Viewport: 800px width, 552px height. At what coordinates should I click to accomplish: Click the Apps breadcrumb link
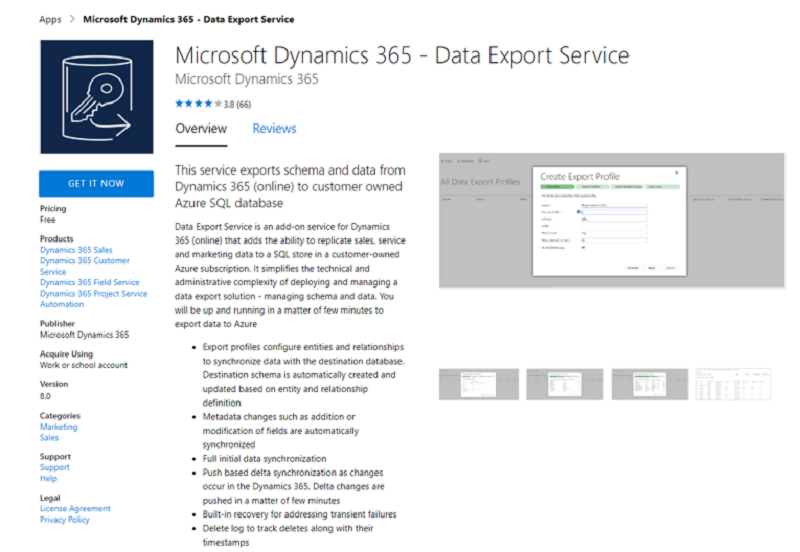pos(50,19)
